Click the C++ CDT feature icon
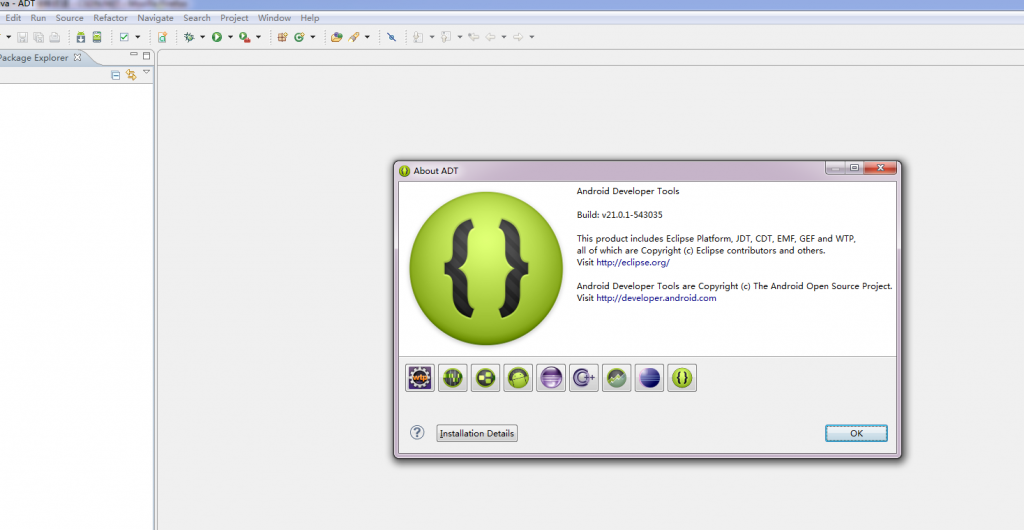The height and width of the screenshot is (530, 1024). pos(584,378)
